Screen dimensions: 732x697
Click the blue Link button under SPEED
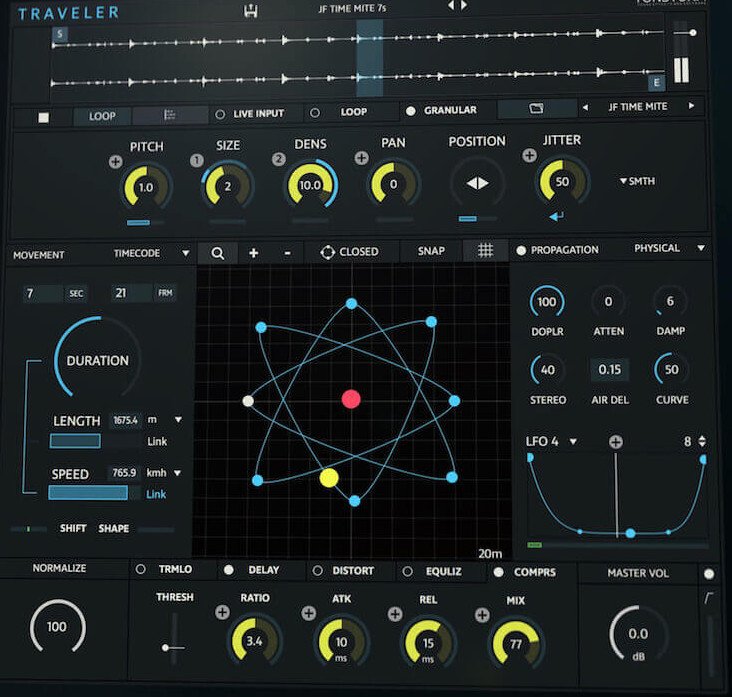[x=156, y=494]
